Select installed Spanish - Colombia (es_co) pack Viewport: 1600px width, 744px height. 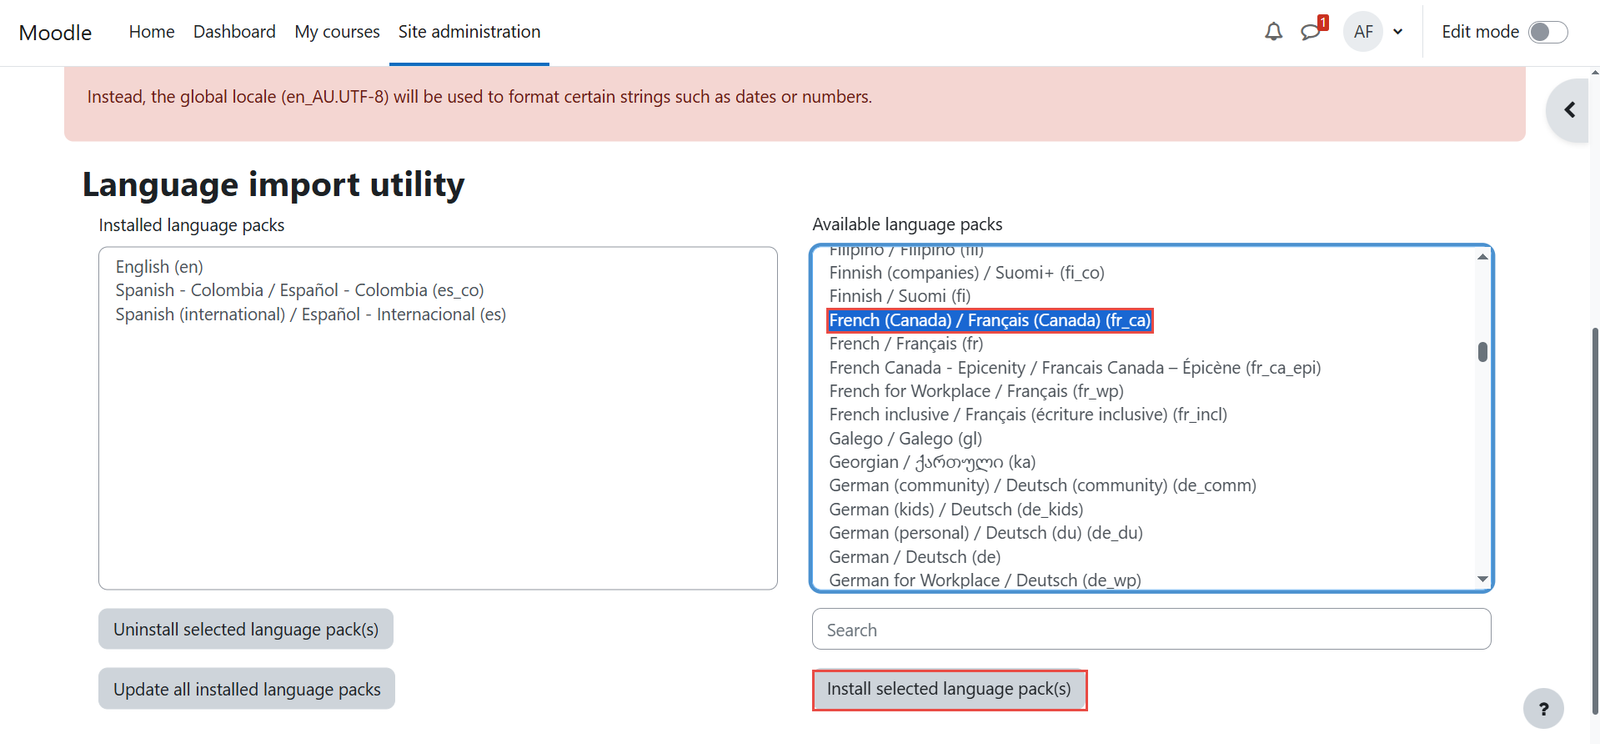[300, 290]
